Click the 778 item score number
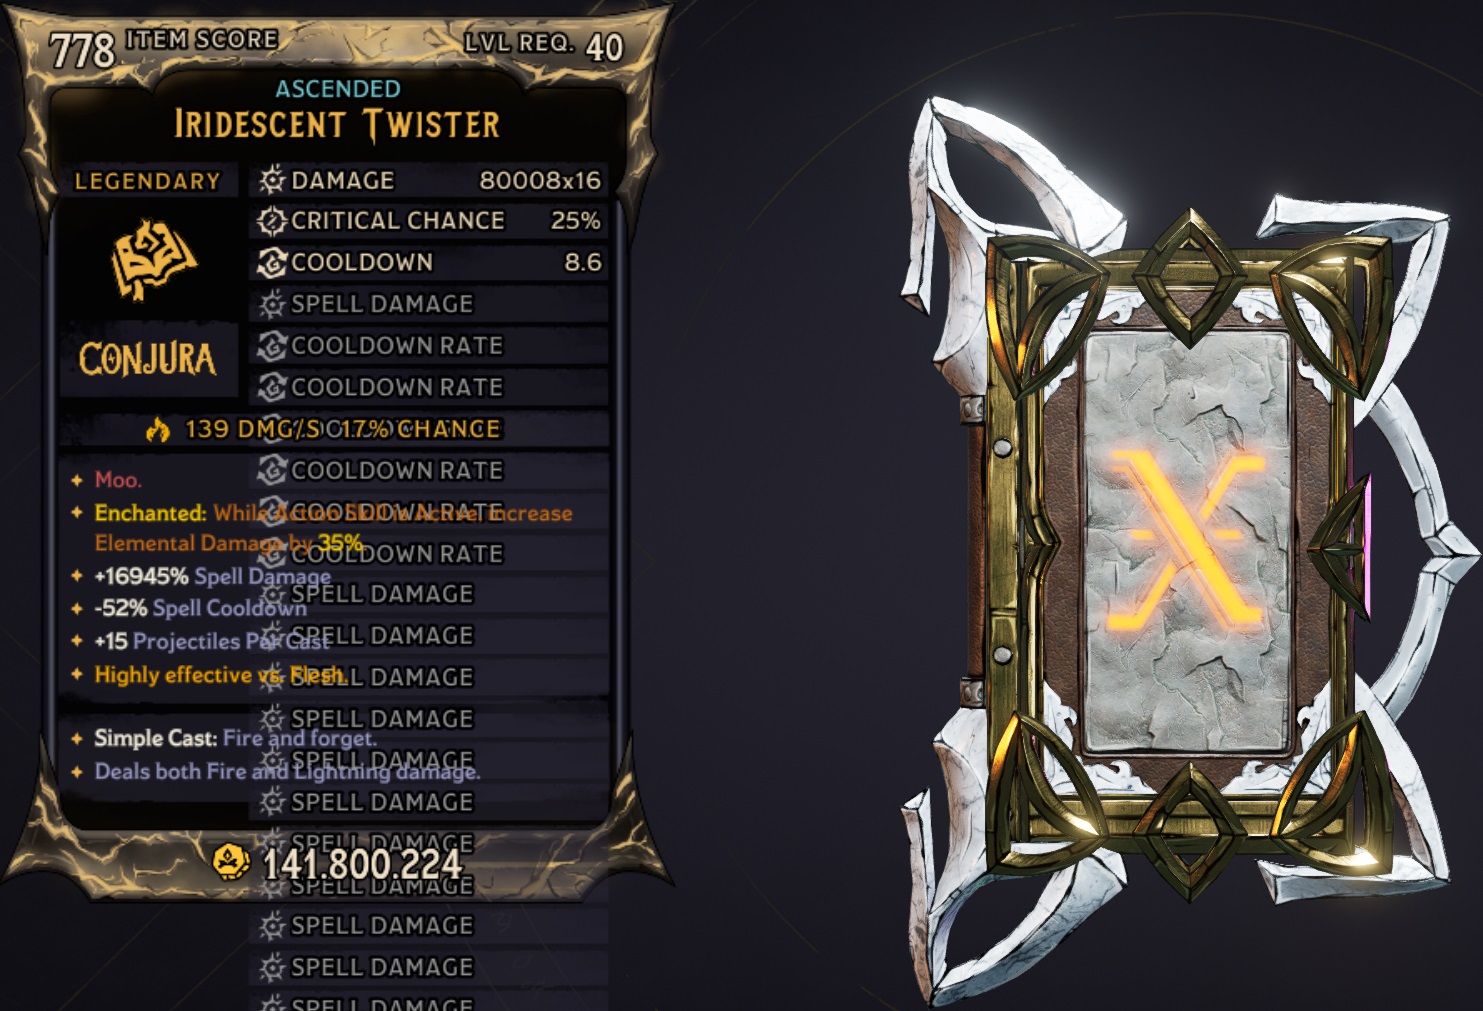 coord(82,50)
